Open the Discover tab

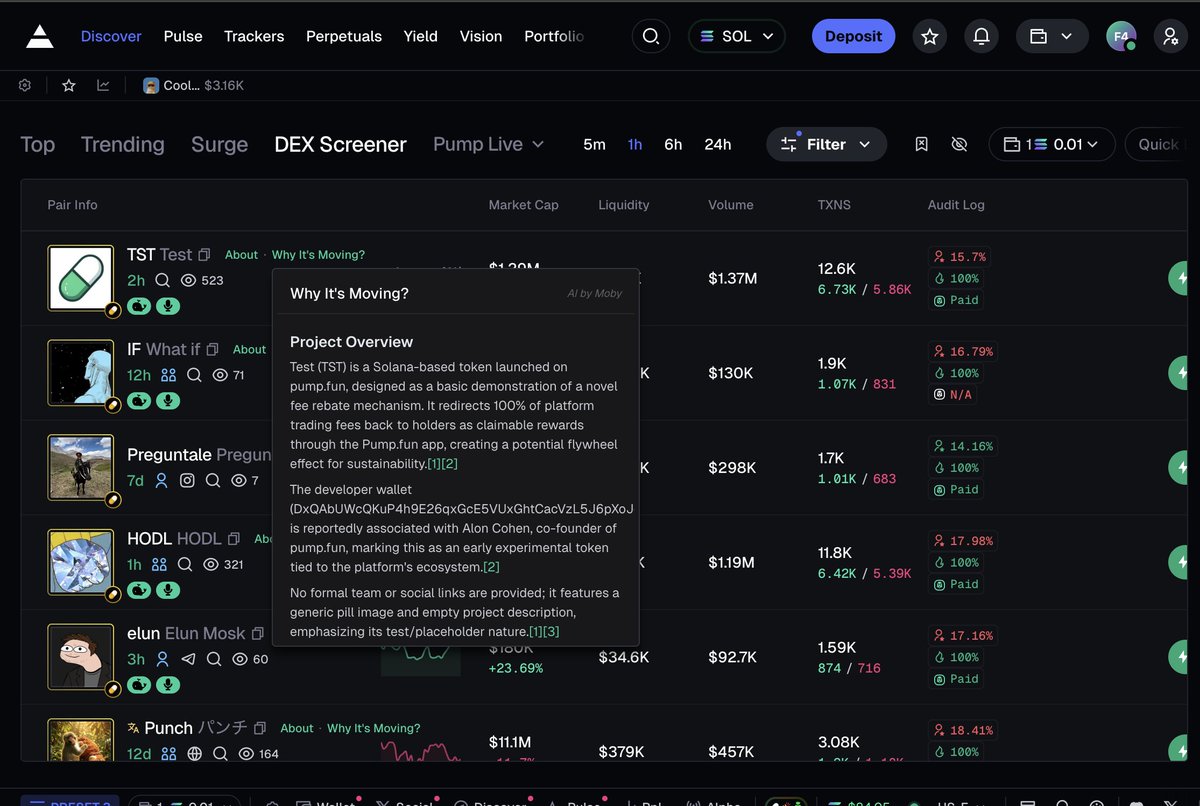[x=111, y=36]
